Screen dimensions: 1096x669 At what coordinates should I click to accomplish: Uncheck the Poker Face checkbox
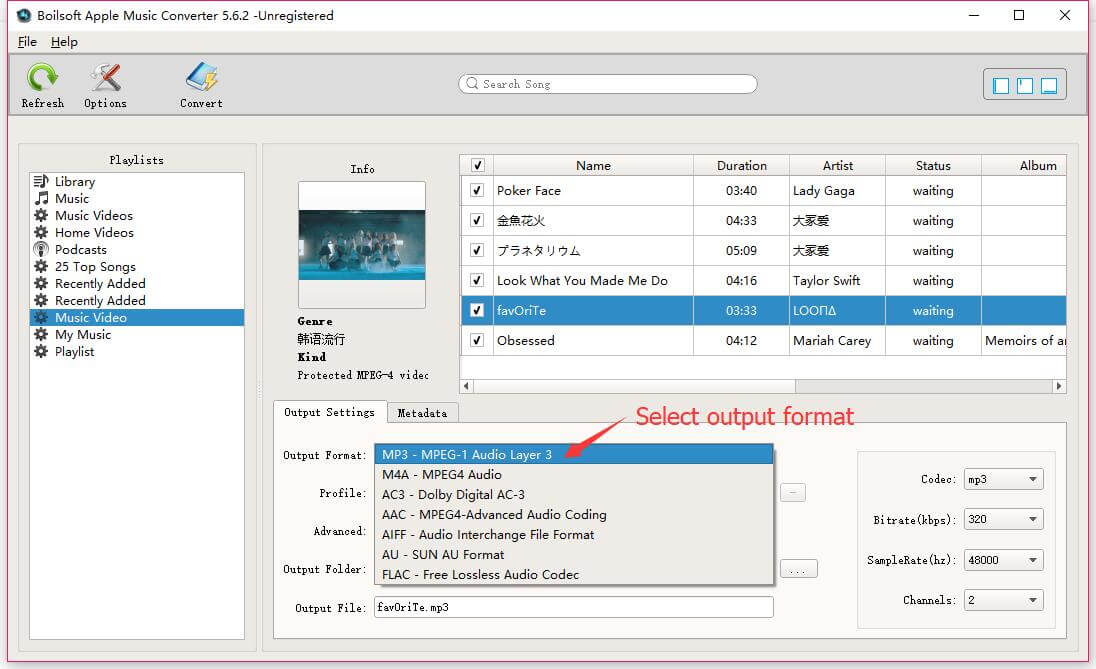[477, 190]
